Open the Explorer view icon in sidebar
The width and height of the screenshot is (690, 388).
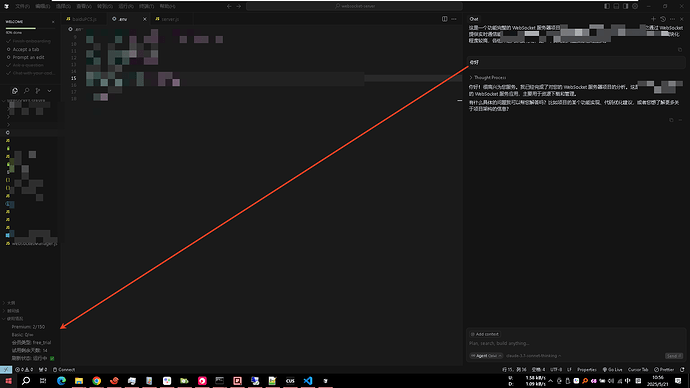[x=15, y=91]
